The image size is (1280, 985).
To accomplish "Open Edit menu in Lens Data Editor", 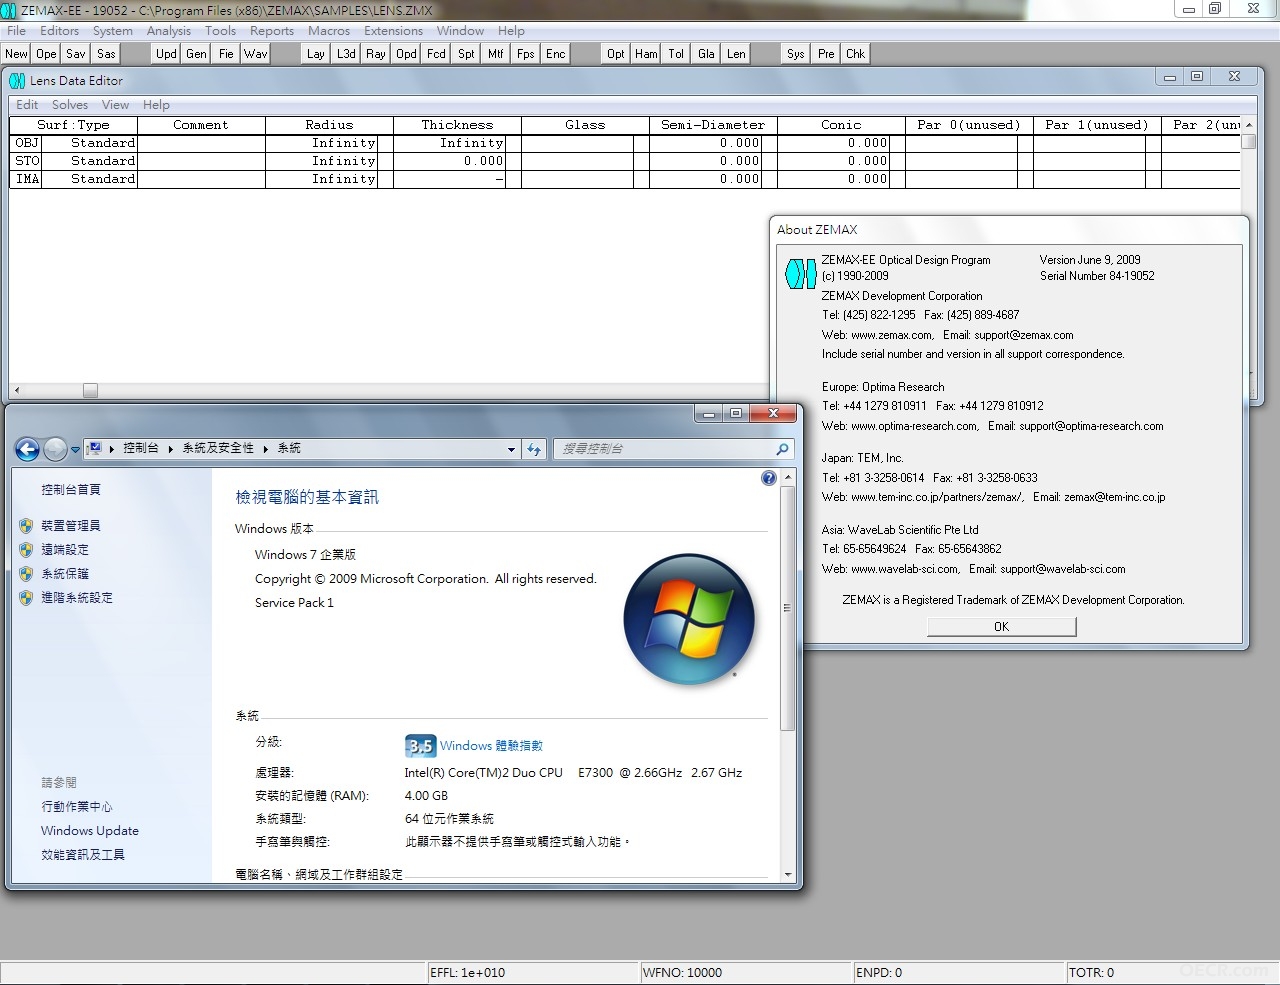I will pos(27,105).
